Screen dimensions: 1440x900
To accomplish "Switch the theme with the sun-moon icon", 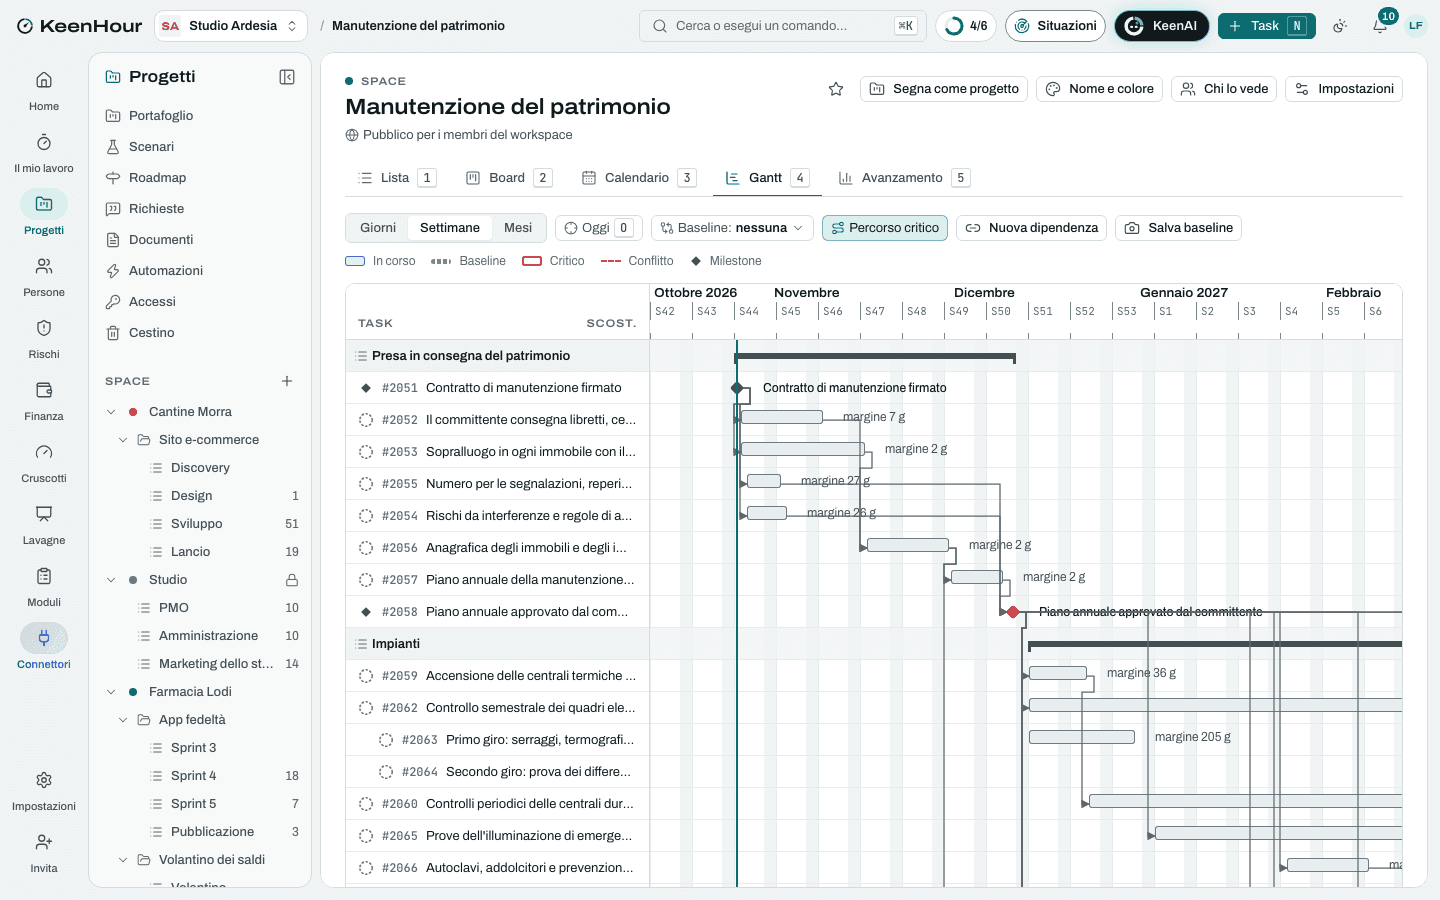I will tap(1340, 26).
